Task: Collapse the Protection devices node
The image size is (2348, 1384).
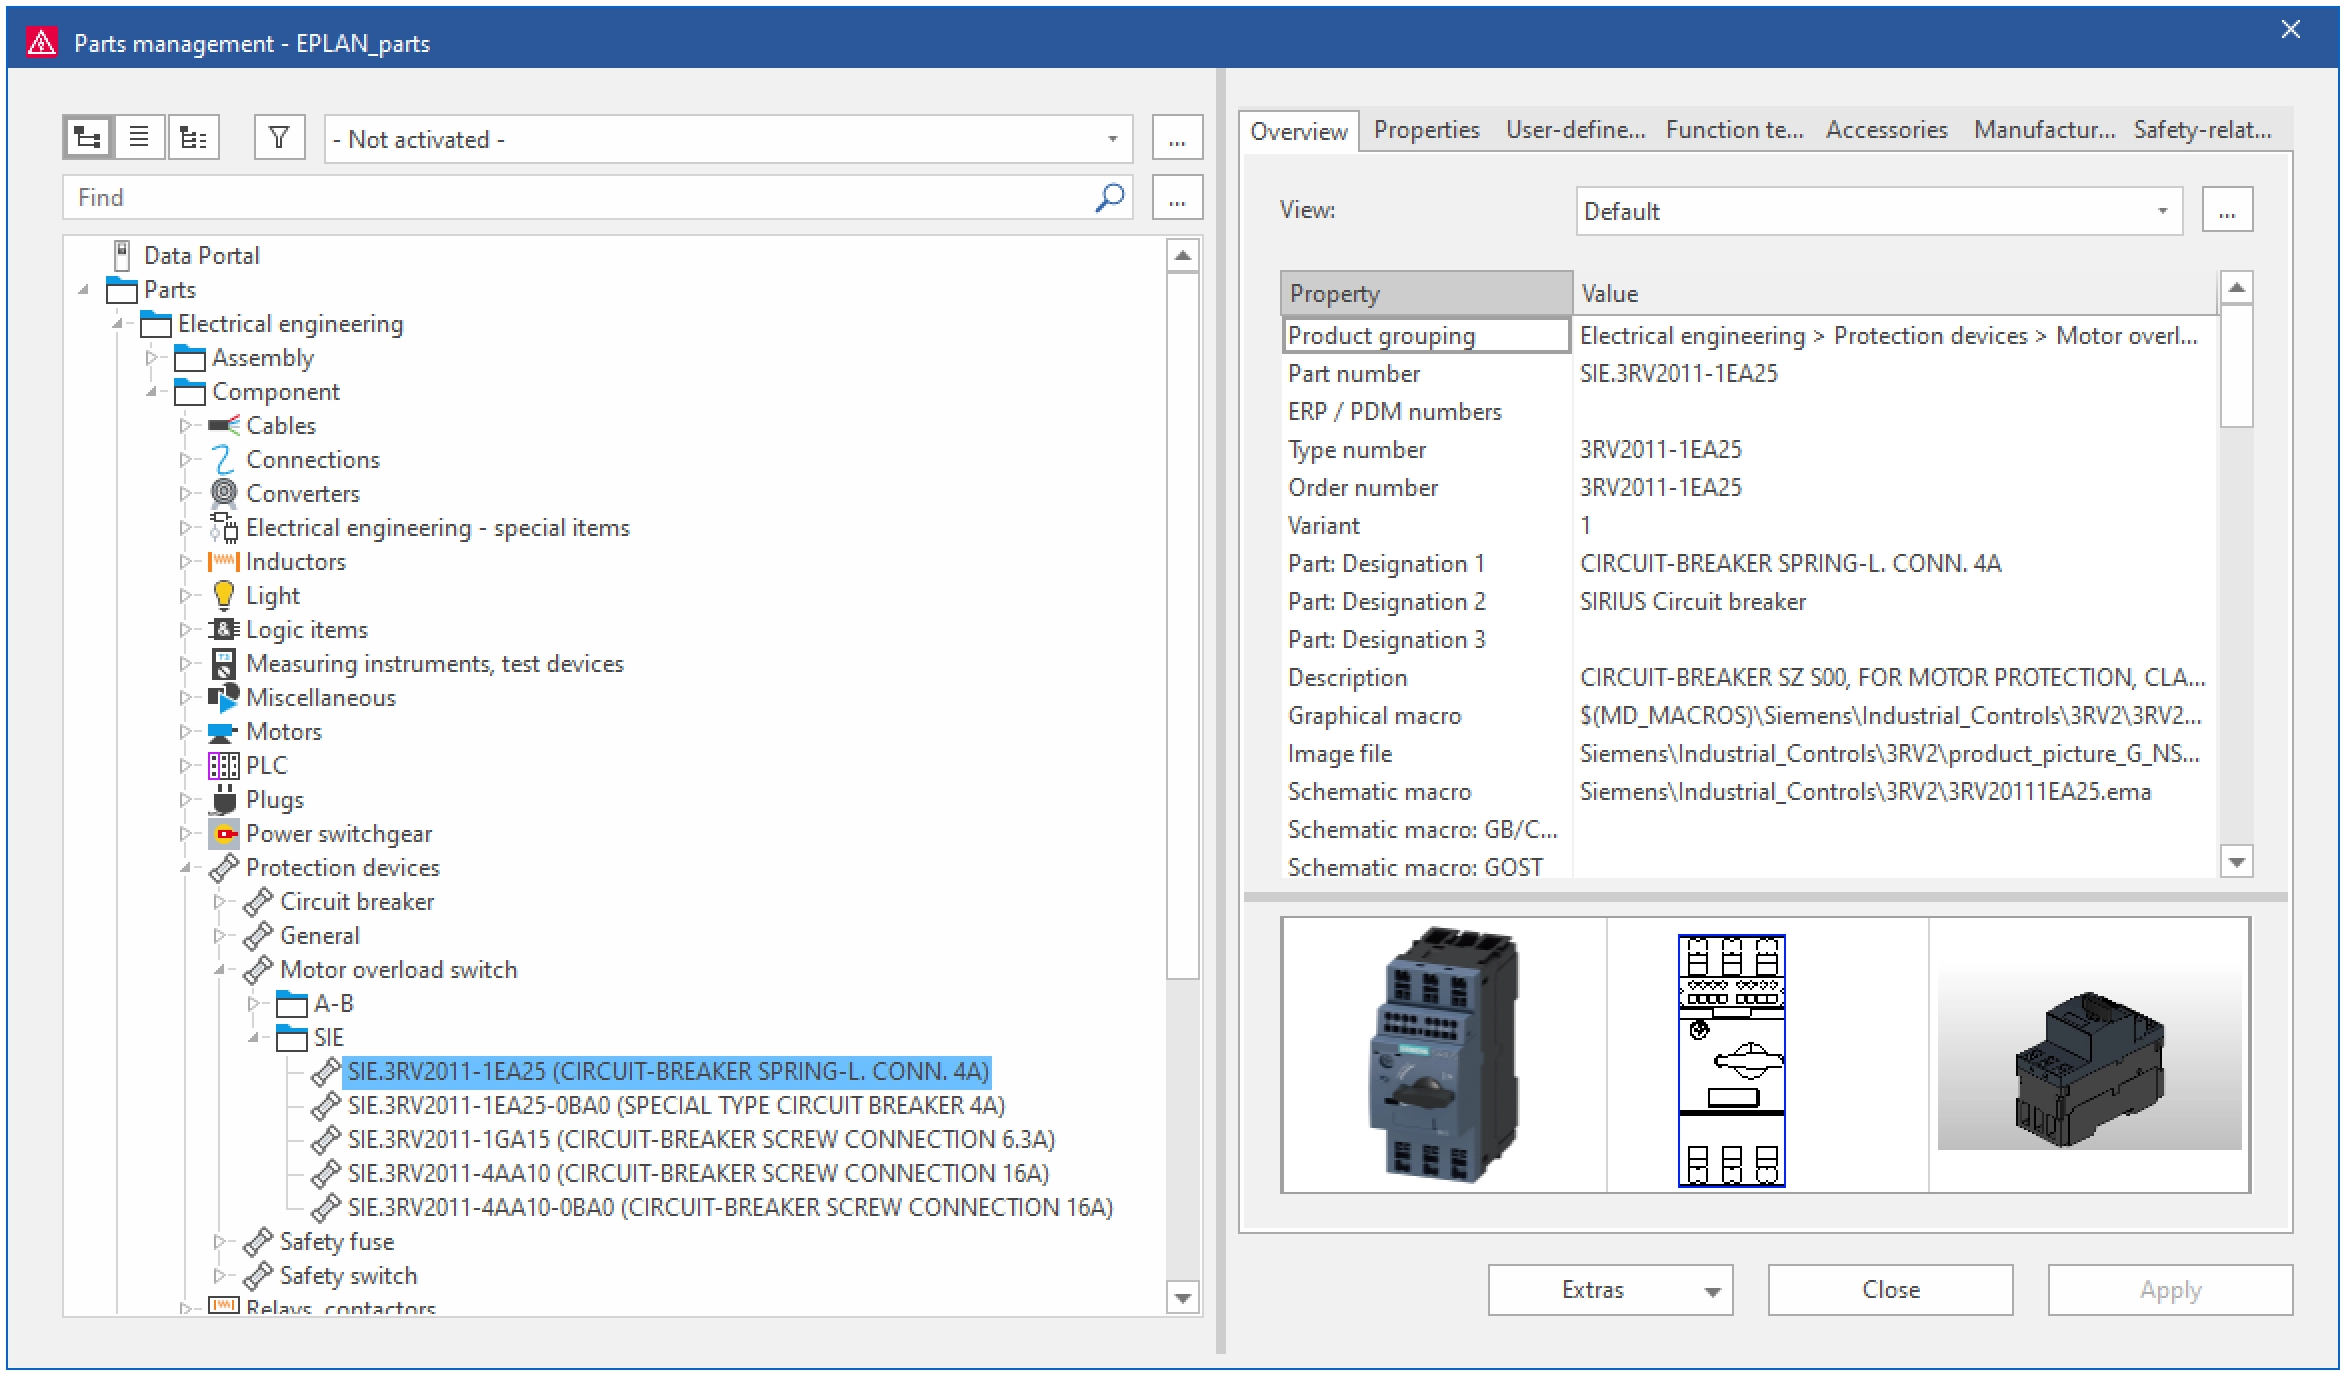Action: point(186,868)
